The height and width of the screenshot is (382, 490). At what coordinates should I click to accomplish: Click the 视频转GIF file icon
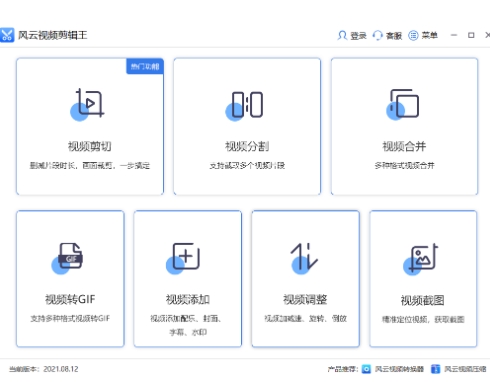tap(67, 258)
